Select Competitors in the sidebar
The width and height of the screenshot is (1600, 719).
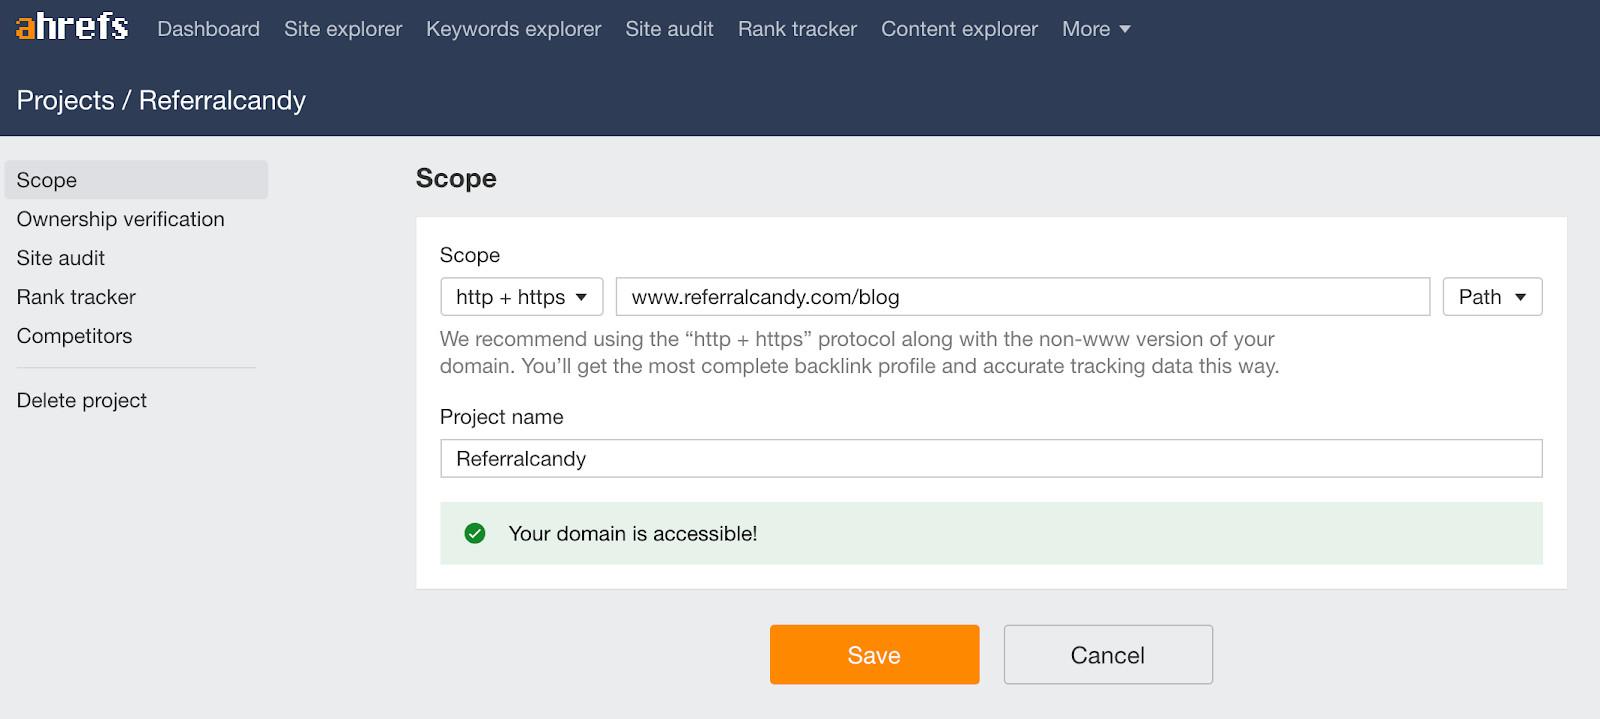tap(74, 336)
